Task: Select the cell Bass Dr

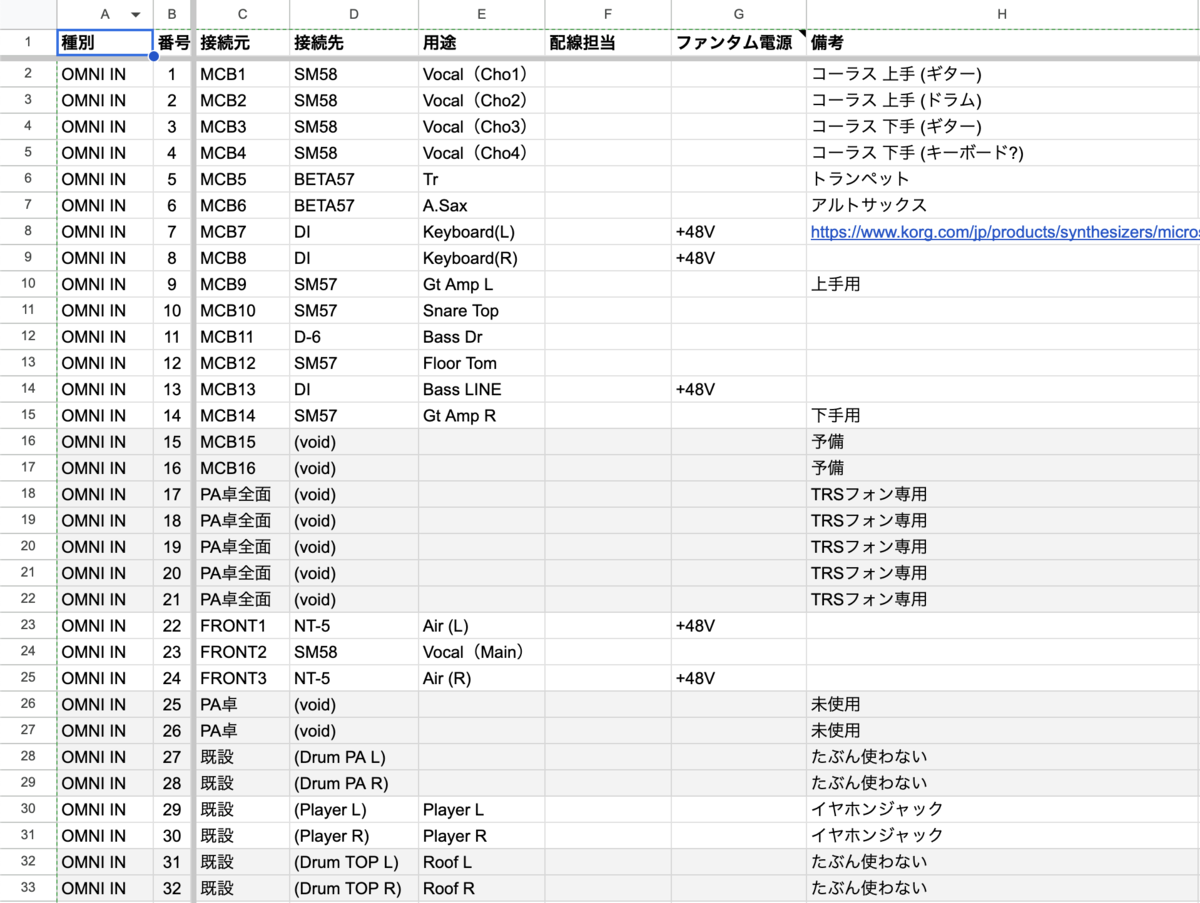Action: tap(482, 337)
